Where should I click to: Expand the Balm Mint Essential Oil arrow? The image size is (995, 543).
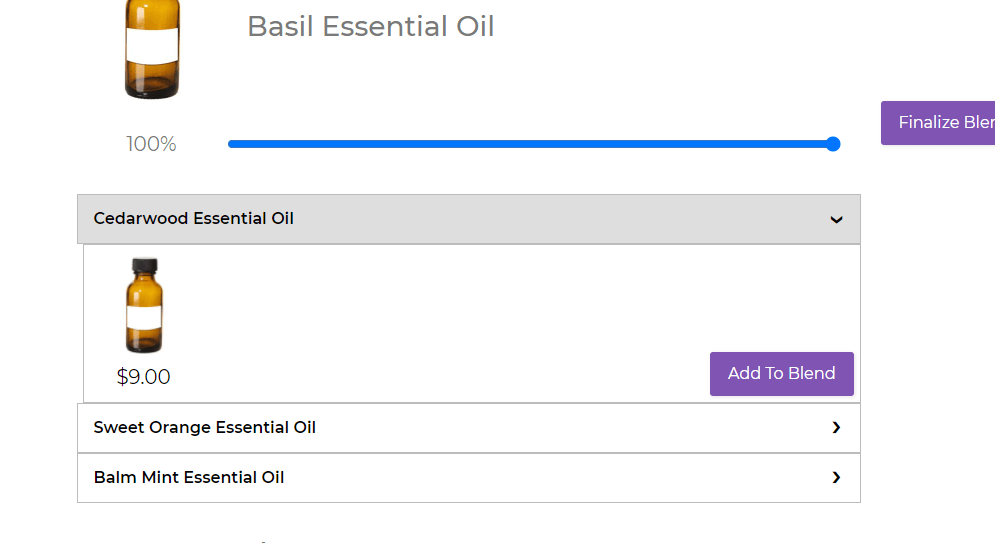pyautogui.click(x=836, y=478)
